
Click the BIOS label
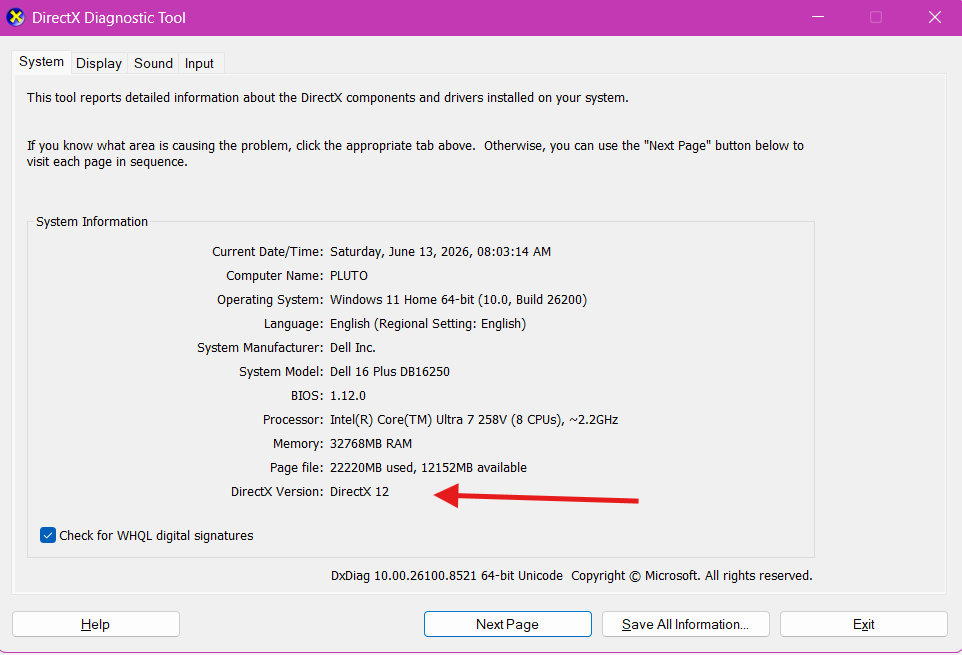coord(307,396)
